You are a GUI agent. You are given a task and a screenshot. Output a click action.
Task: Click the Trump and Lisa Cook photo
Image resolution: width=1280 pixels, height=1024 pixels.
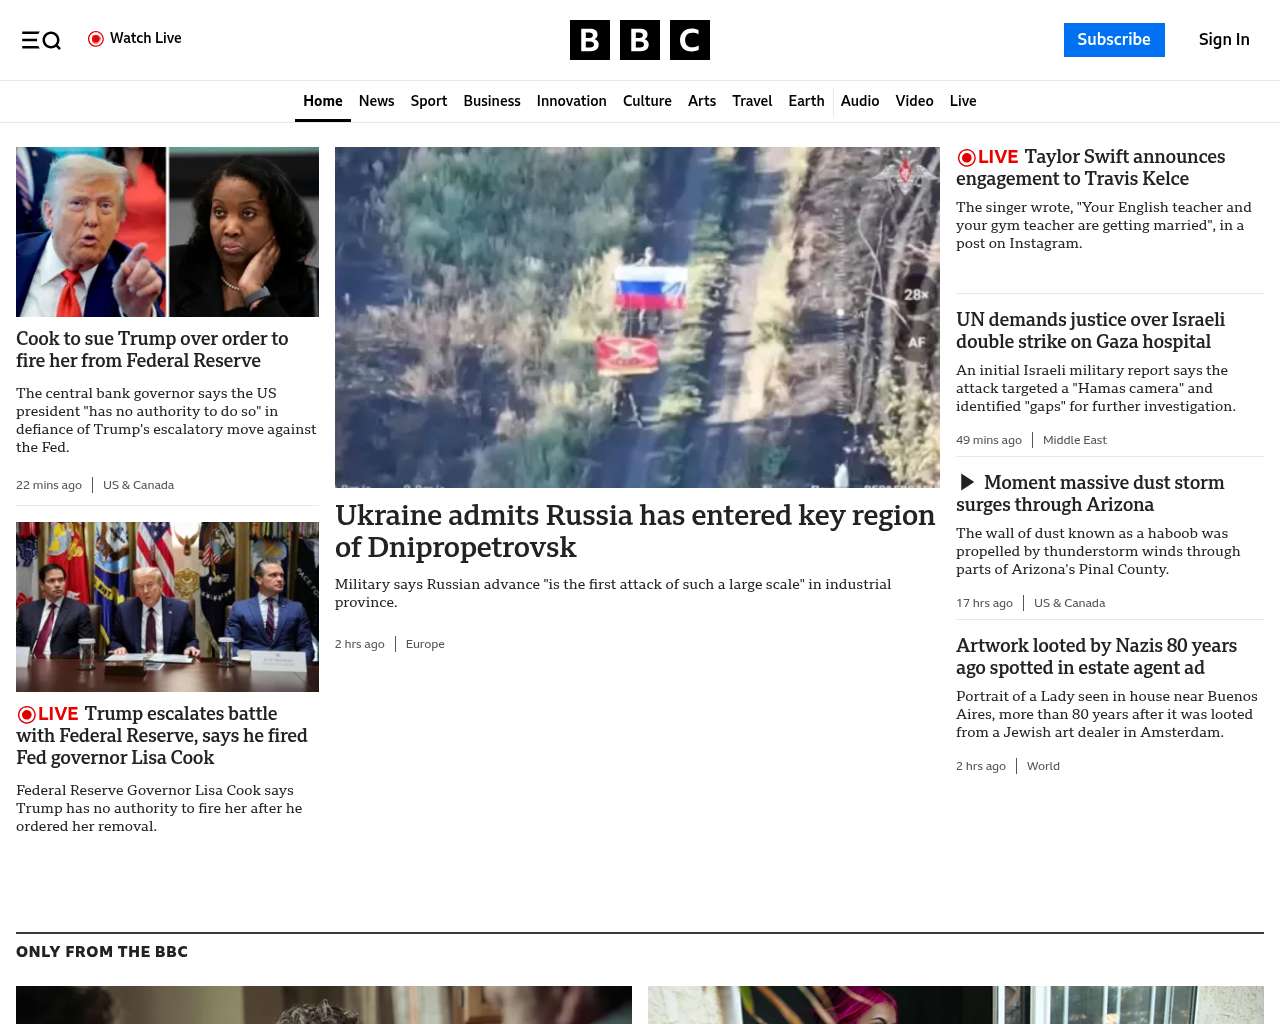point(167,232)
